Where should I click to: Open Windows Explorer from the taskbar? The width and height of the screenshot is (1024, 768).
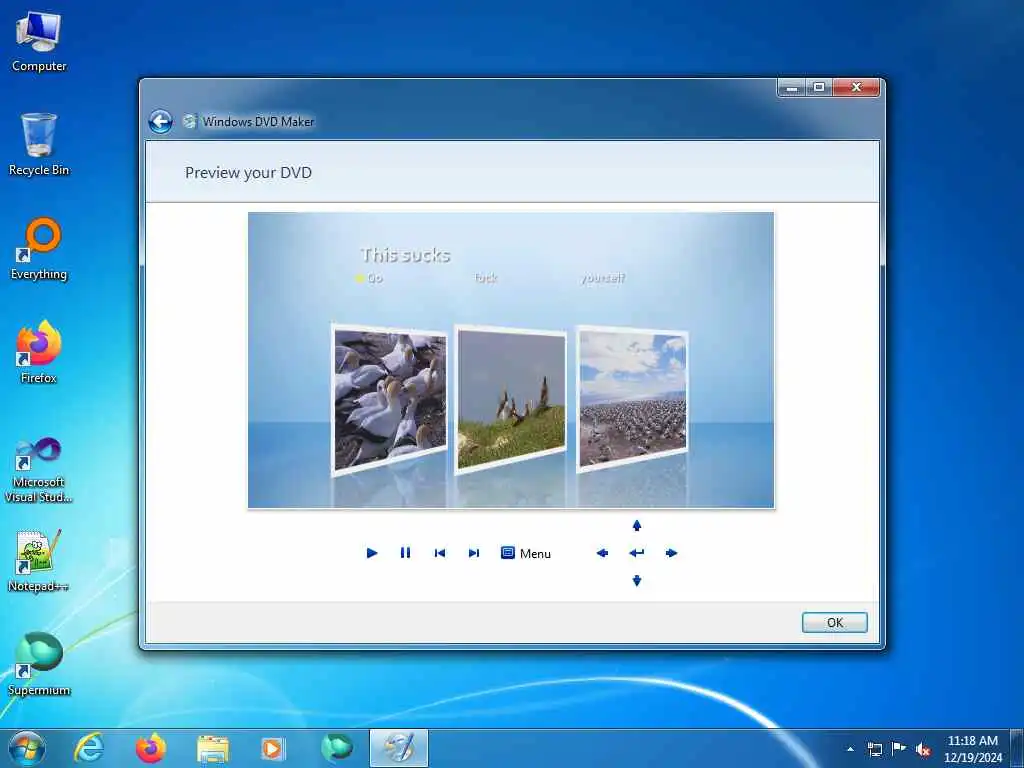click(212, 748)
